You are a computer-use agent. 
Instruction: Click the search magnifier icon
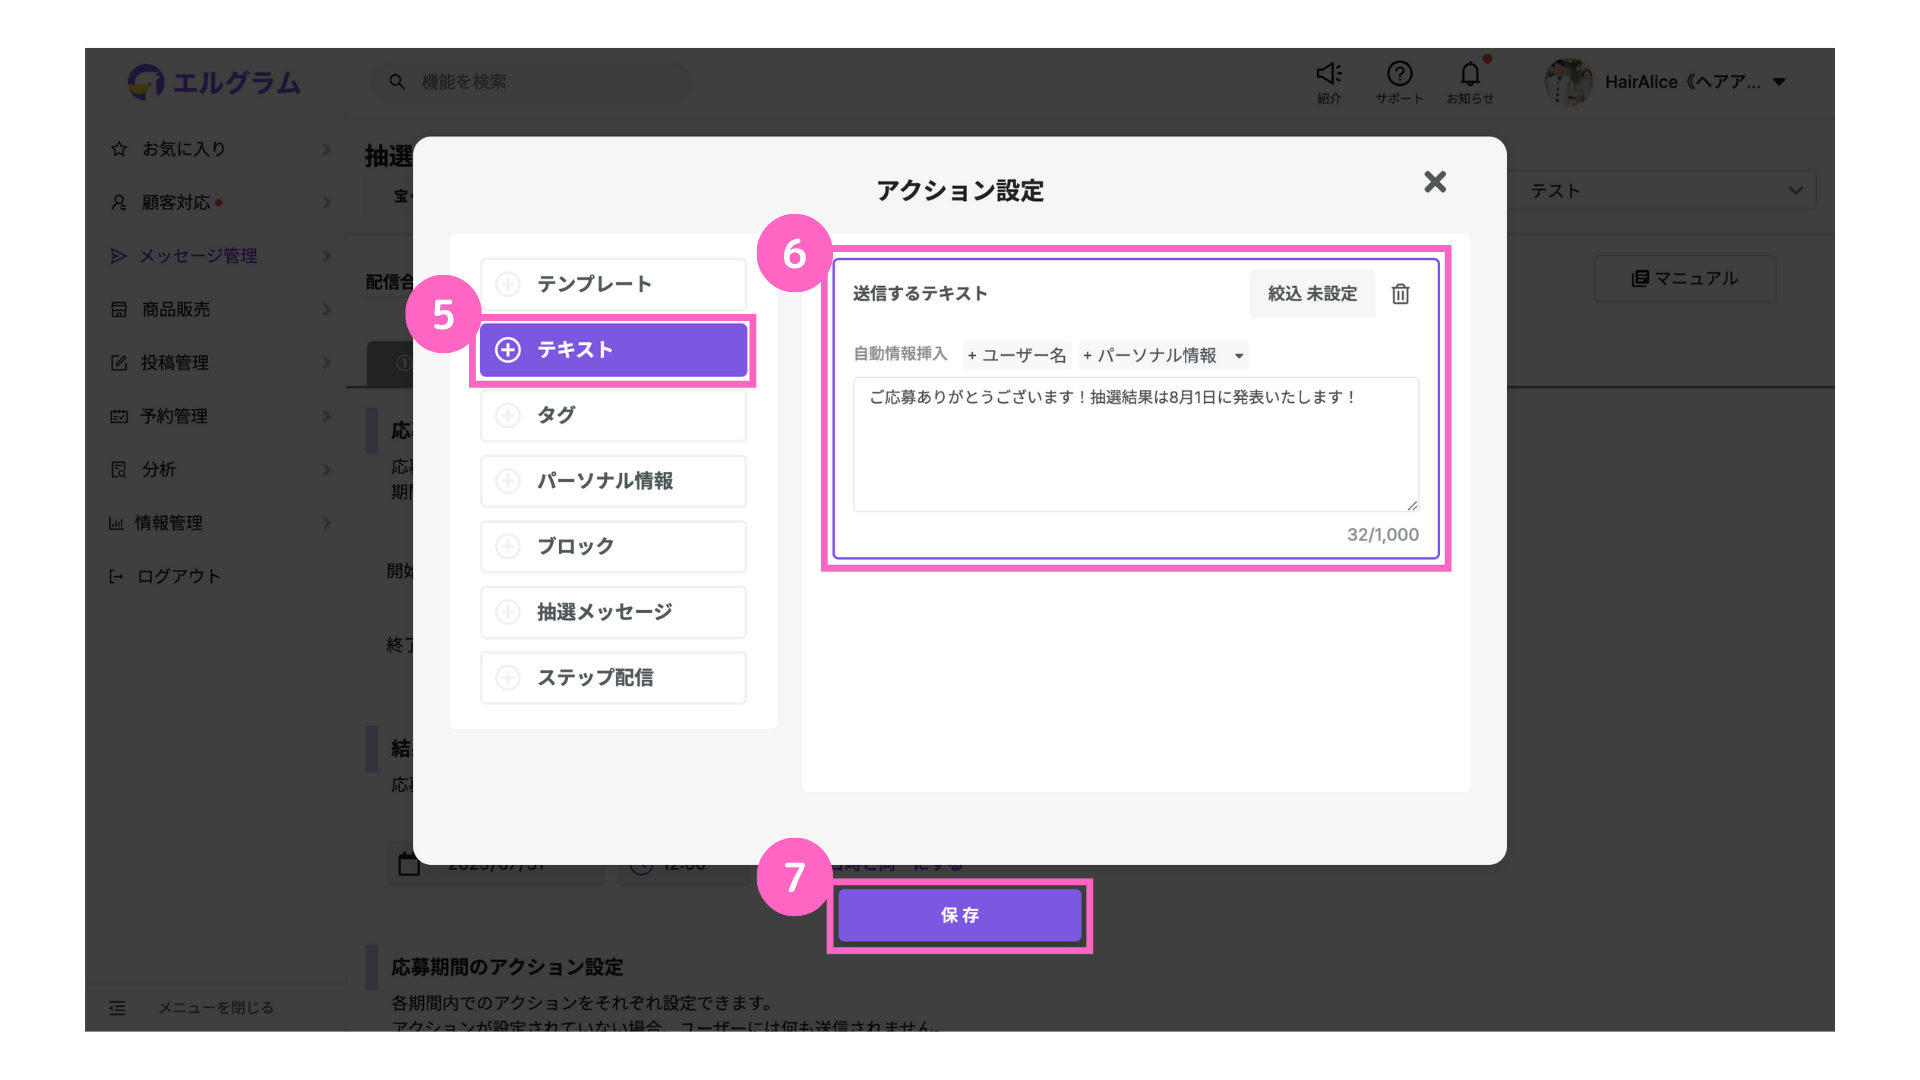(397, 82)
